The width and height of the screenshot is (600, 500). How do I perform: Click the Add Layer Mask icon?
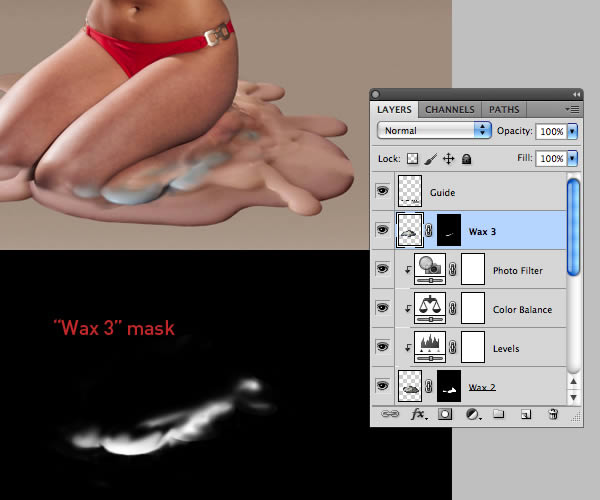click(x=445, y=414)
